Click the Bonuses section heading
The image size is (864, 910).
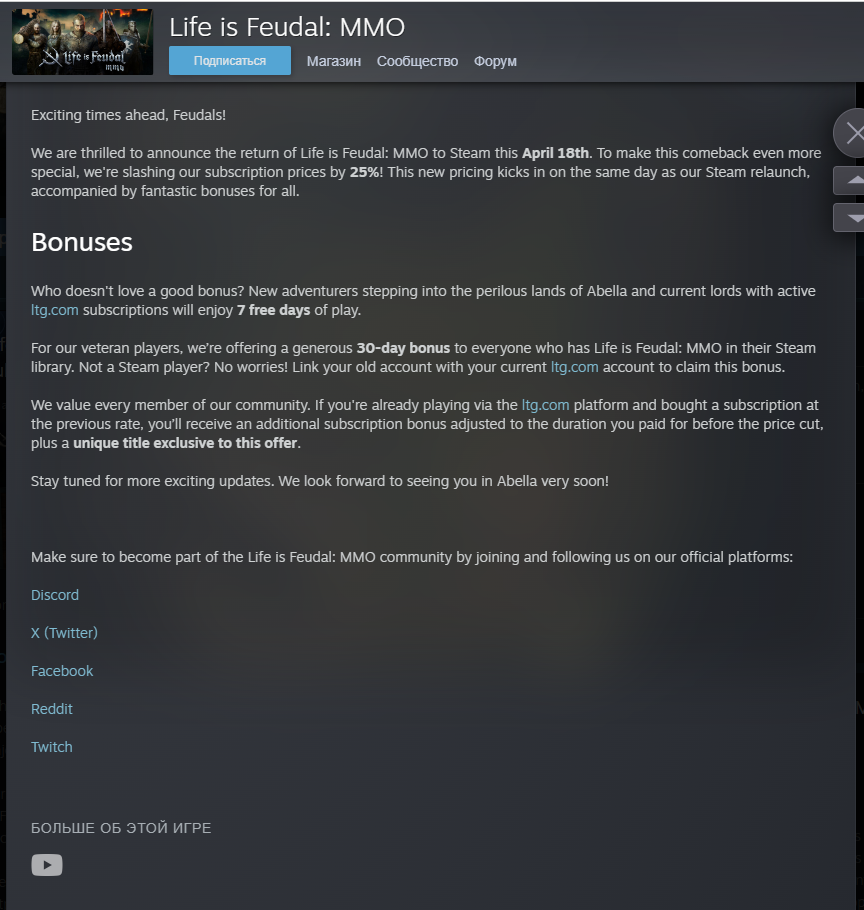pyautogui.click(x=82, y=243)
